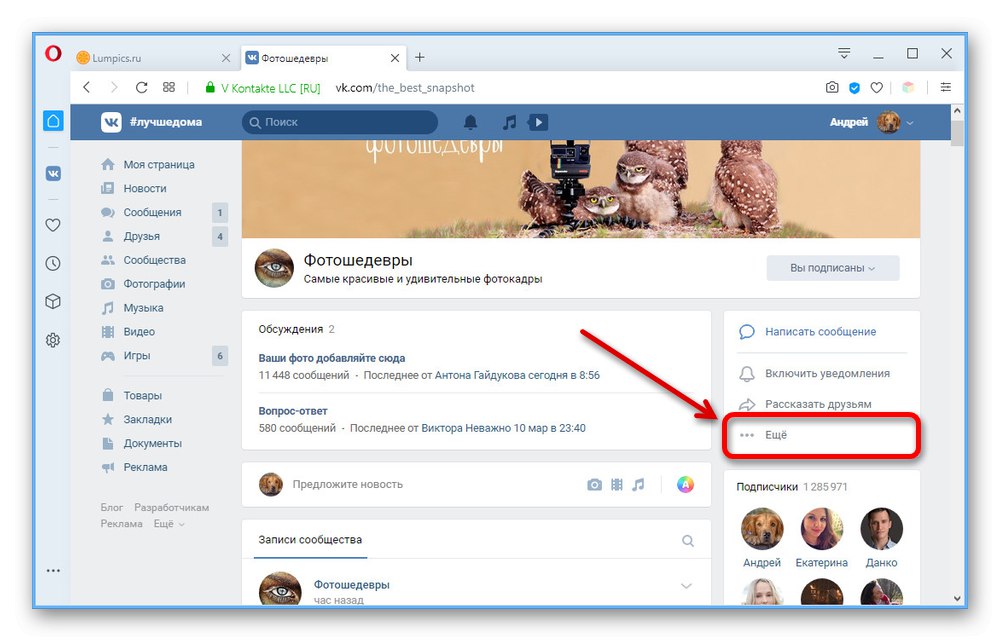Click the VK header play button
This screenshot has height=641, width=1000.
[x=538, y=122]
